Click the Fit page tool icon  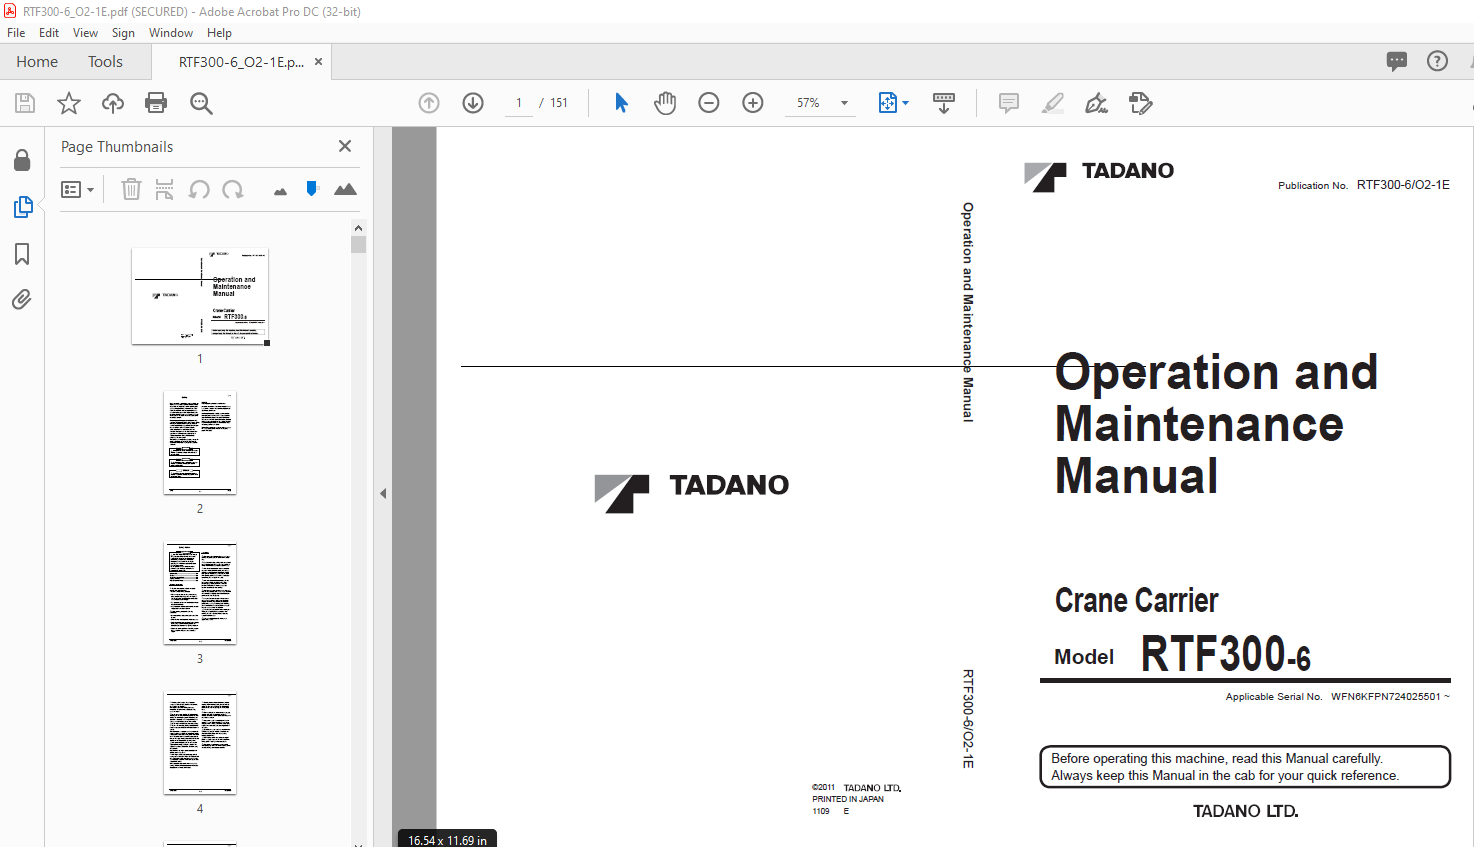pyautogui.click(x=888, y=103)
